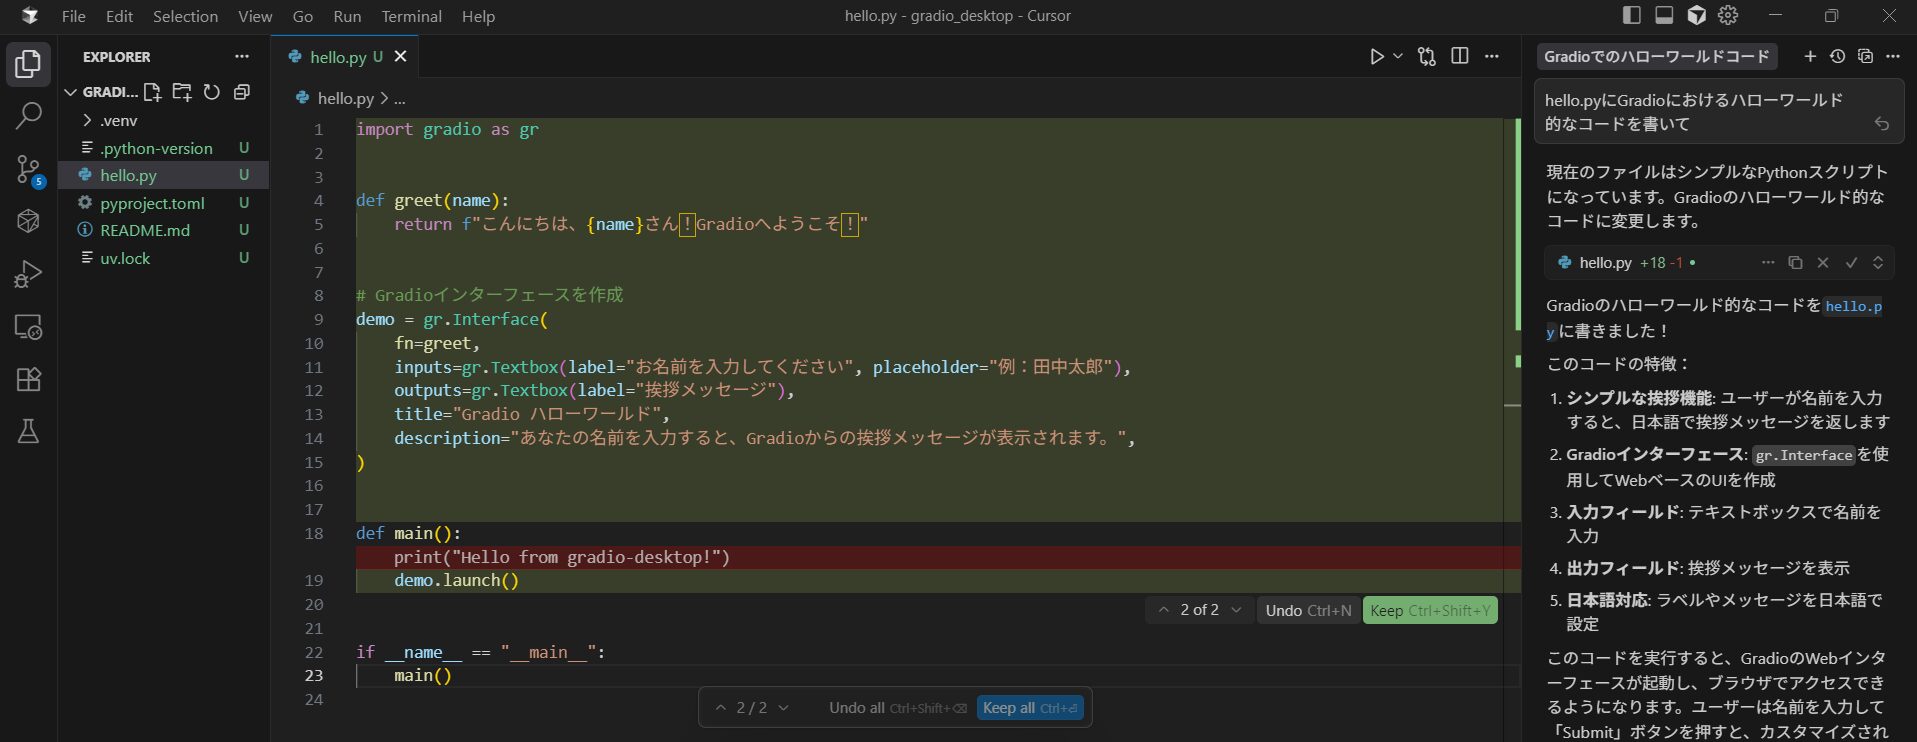Image resolution: width=1917 pixels, height=742 pixels.
Task: Open the run options dropdown arrow
Action: coord(1398,57)
